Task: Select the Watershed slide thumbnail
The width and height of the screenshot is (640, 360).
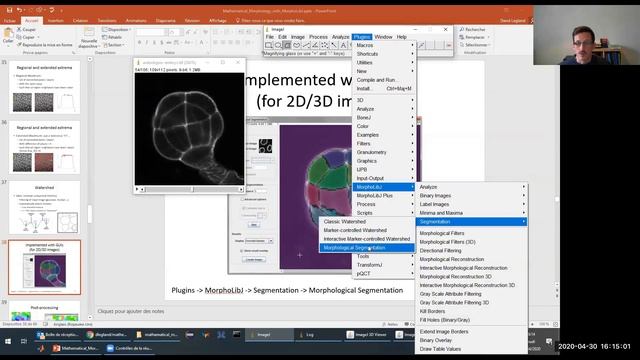Action: [44, 208]
